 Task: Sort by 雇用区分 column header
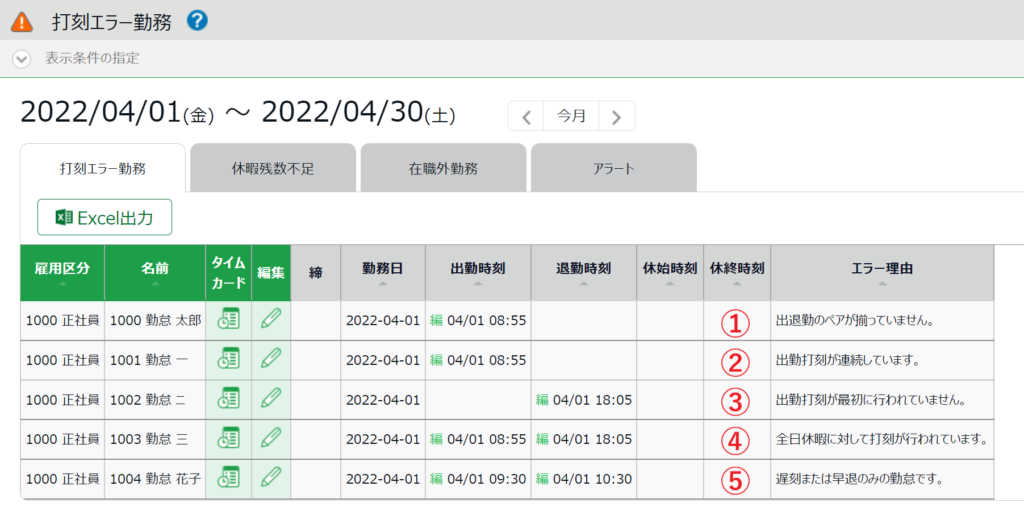[x=62, y=271]
